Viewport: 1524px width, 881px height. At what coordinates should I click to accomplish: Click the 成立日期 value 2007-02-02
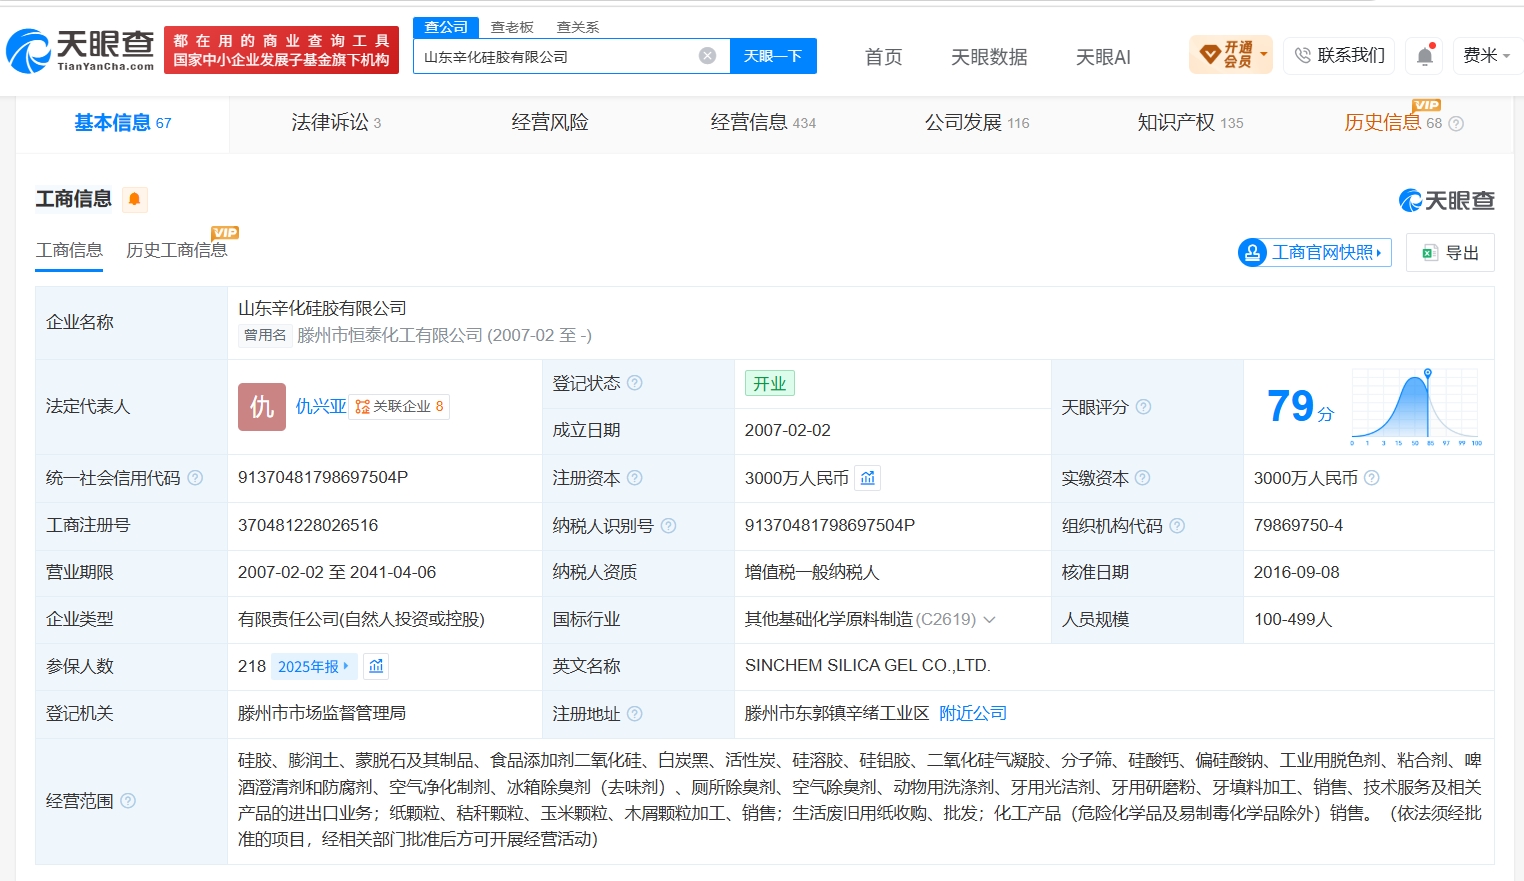pyautogui.click(x=788, y=431)
